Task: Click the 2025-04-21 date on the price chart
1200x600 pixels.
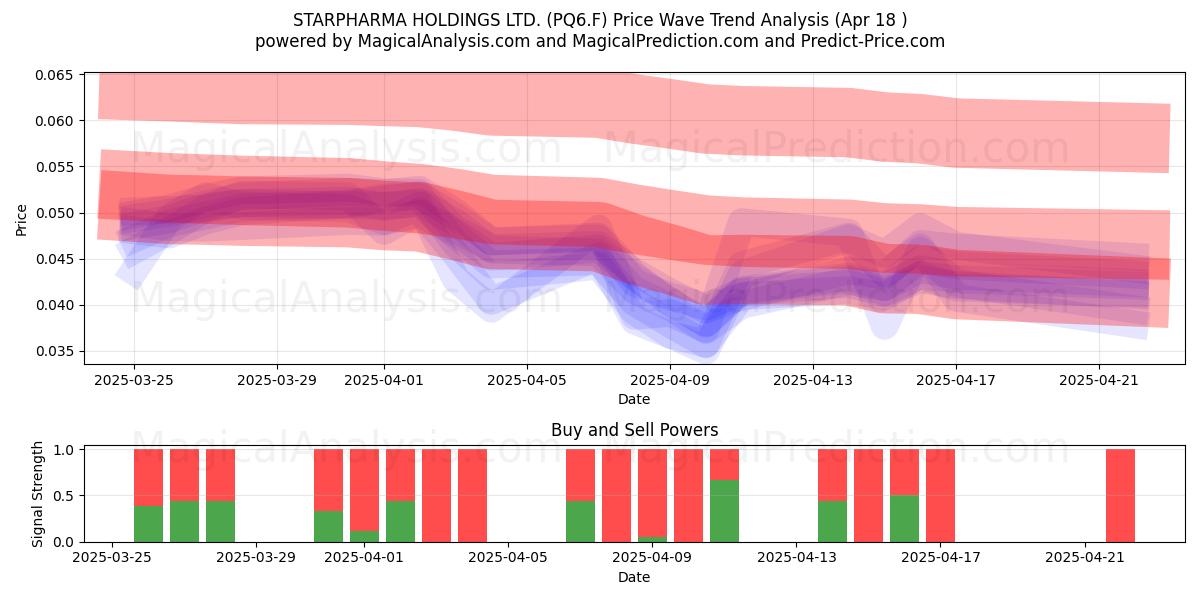Action: pos(1099,380)
